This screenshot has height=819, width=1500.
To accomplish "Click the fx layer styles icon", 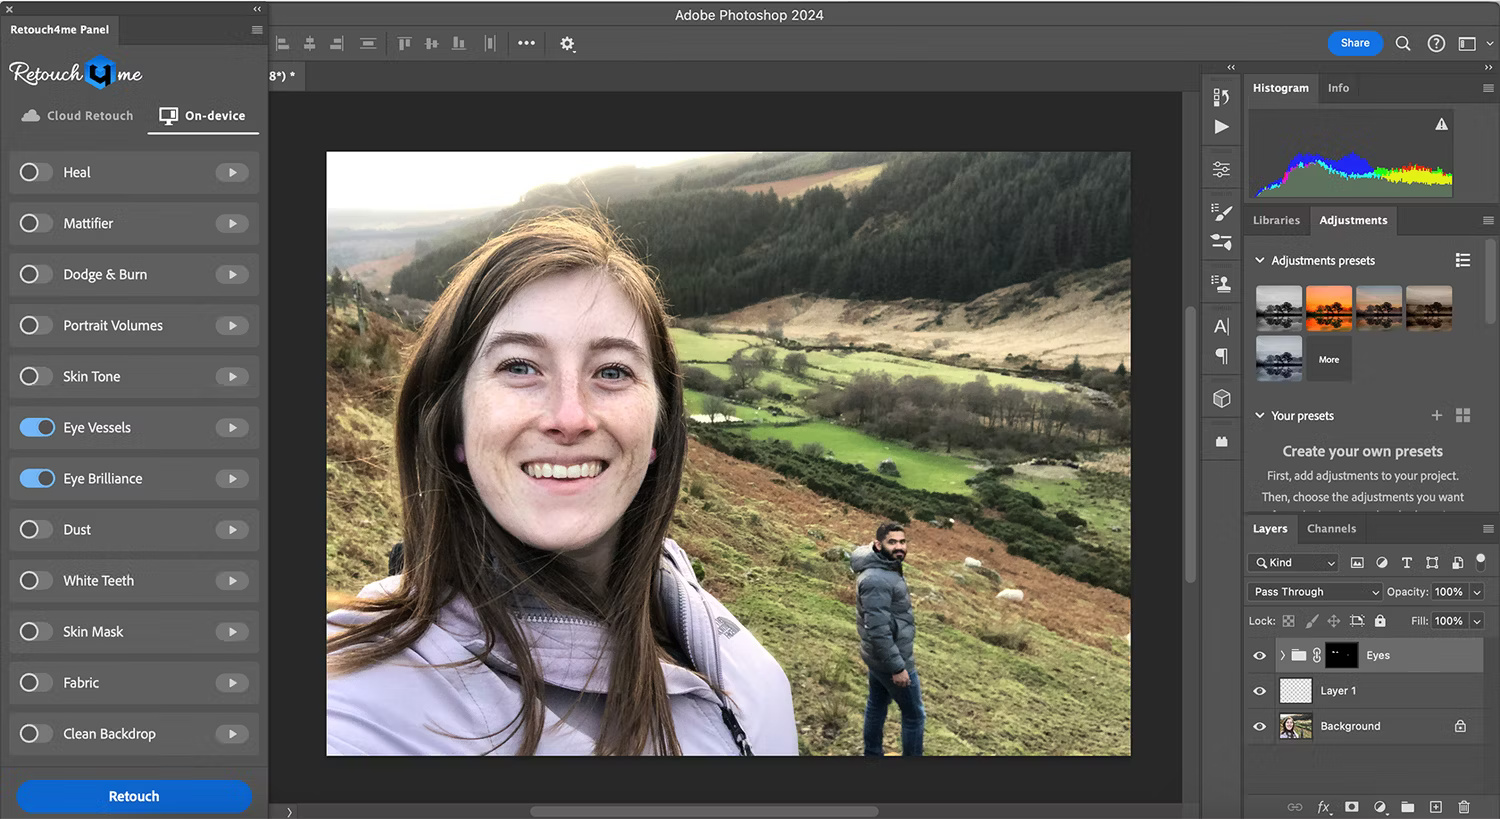I will [1323, 807].
